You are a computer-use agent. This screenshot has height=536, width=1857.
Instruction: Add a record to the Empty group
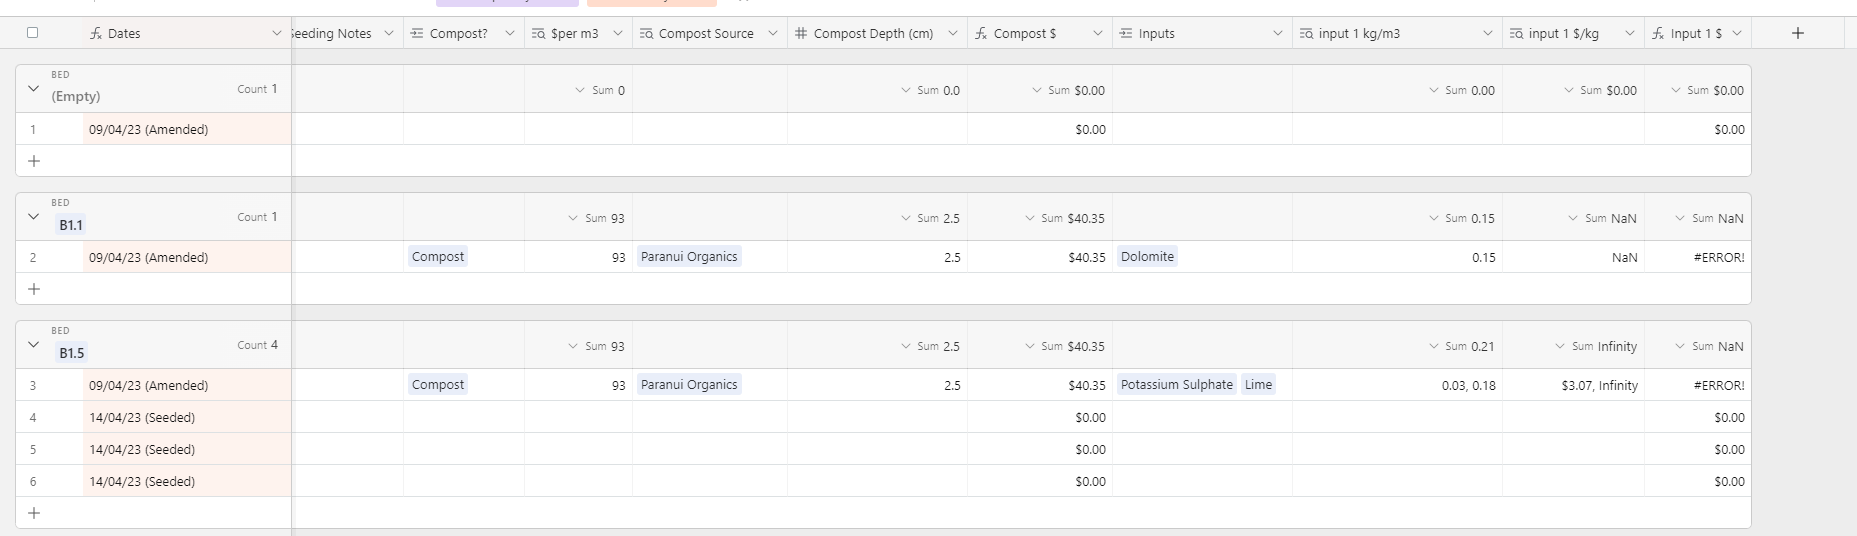33,161
